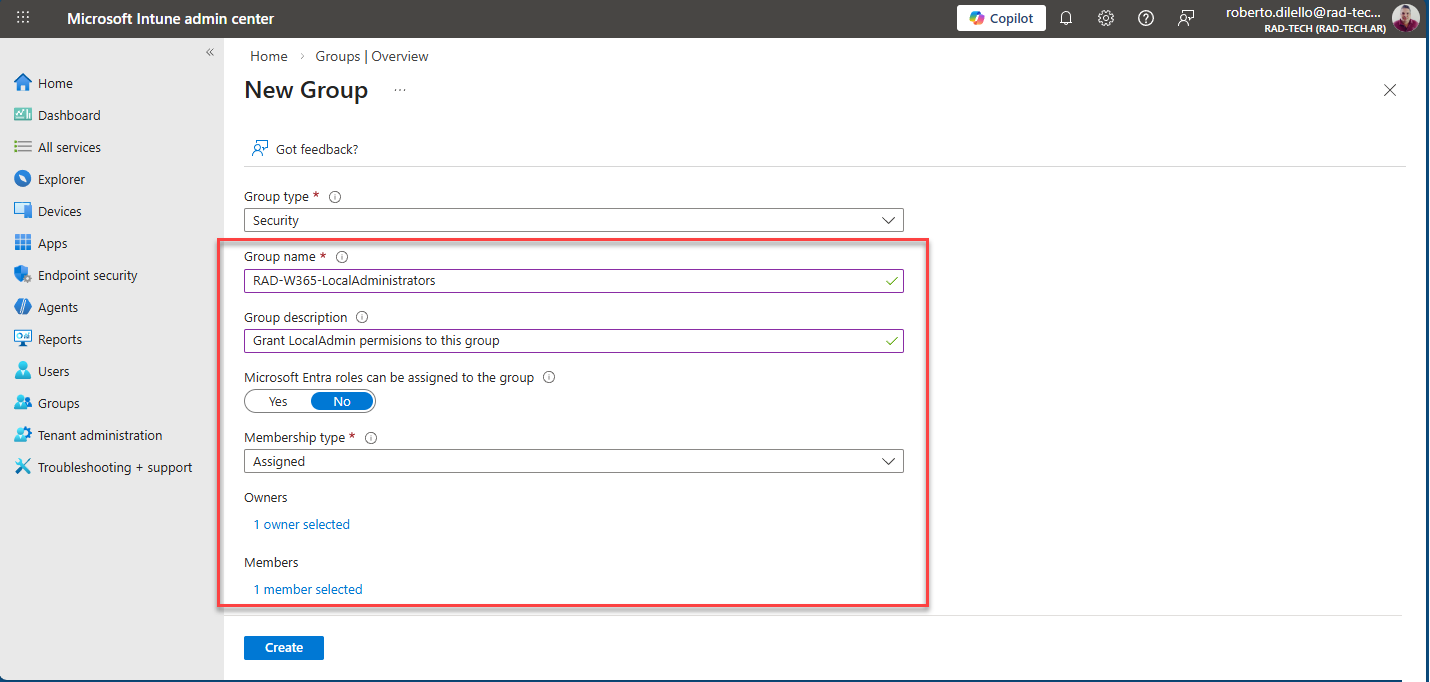1430x682 pixels.
Task: Open the 1 owner selected link
Action: [301, 524]
